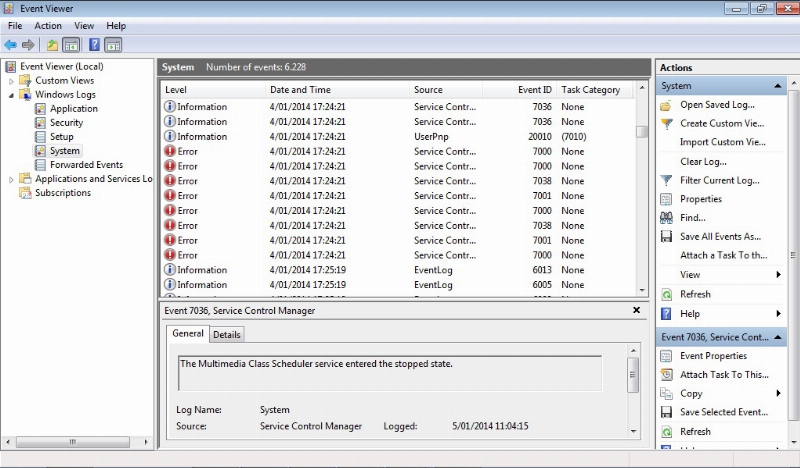Select the UserPnp event 20010 row
This screenshot has width=800, height=468.
pyautogui.click(x=398, y=137)
